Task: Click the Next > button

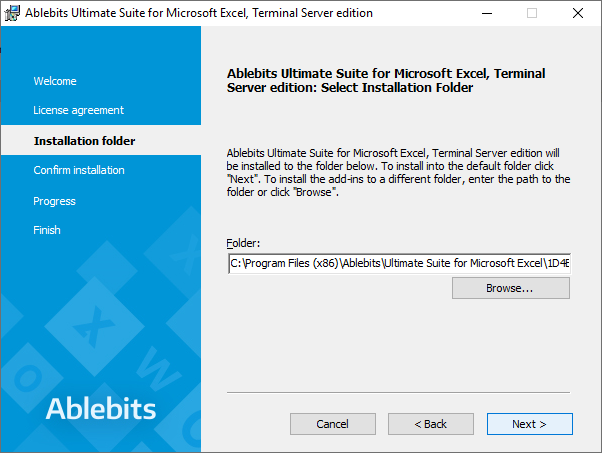Action: click(x=529, y=424)
